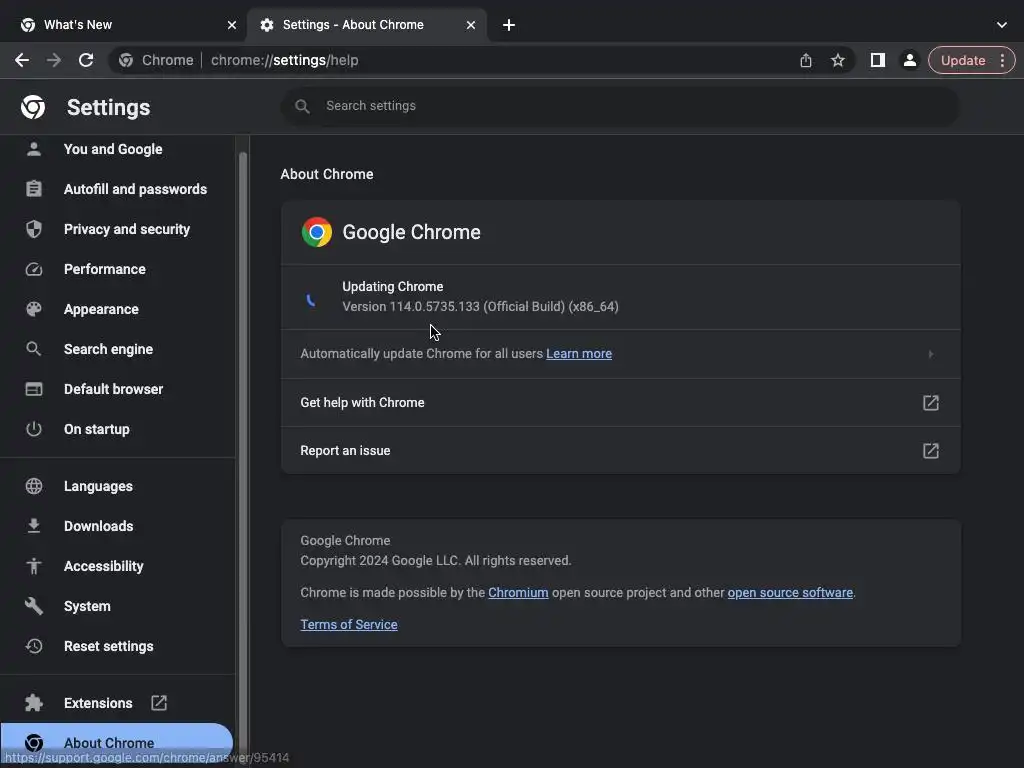This screenshot has height=768, width=1024.
Task: Click the Search settings input field
Action: (x=620, y=106)
